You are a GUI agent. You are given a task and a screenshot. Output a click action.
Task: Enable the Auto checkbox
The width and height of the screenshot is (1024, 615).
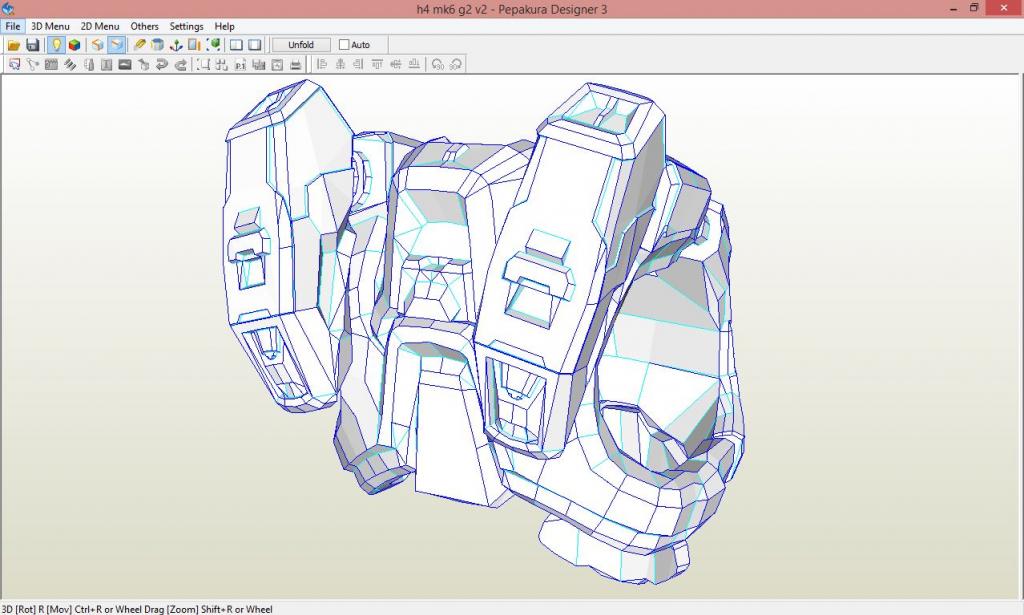[344, 45]
